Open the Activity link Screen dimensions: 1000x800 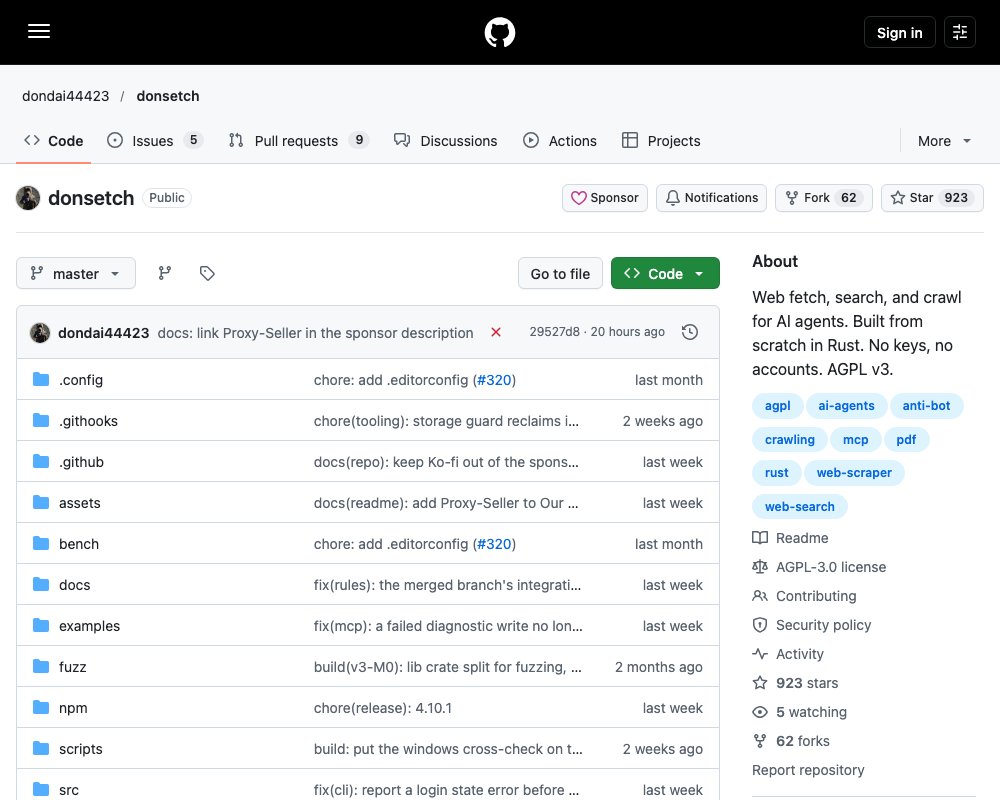[788, 654]
